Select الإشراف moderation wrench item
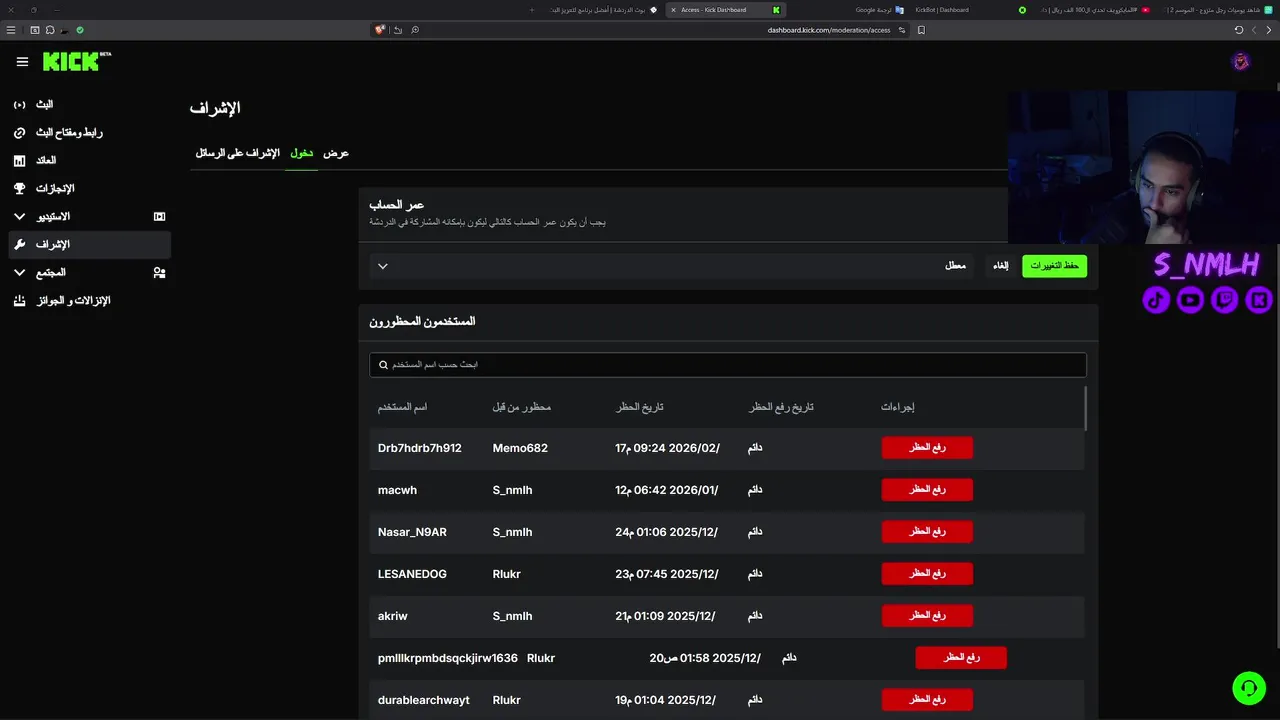Image resolution: width=1280 pixels, height=720 pixels. tap(89, 244)
